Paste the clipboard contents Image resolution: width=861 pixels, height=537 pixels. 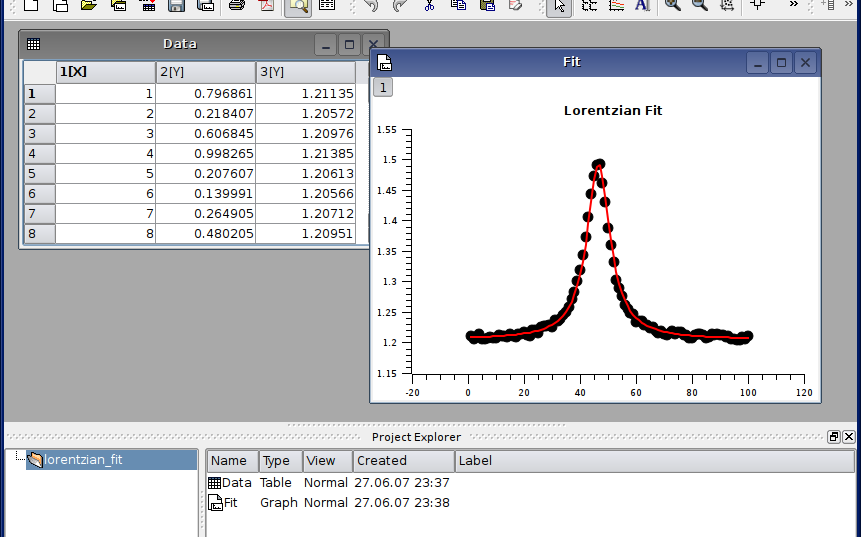tap(487, 5)
